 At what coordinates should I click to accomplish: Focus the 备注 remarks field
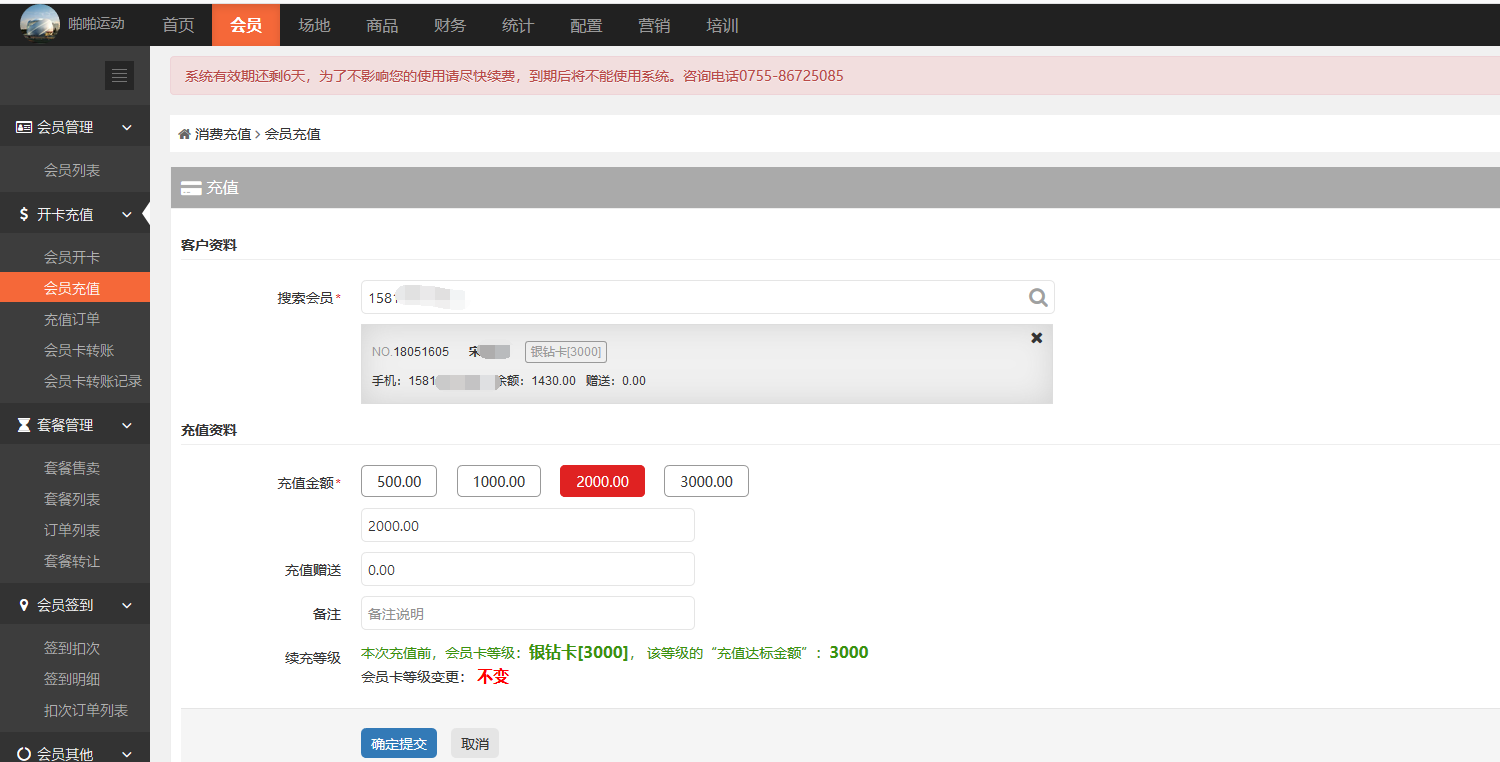(528, 613)
